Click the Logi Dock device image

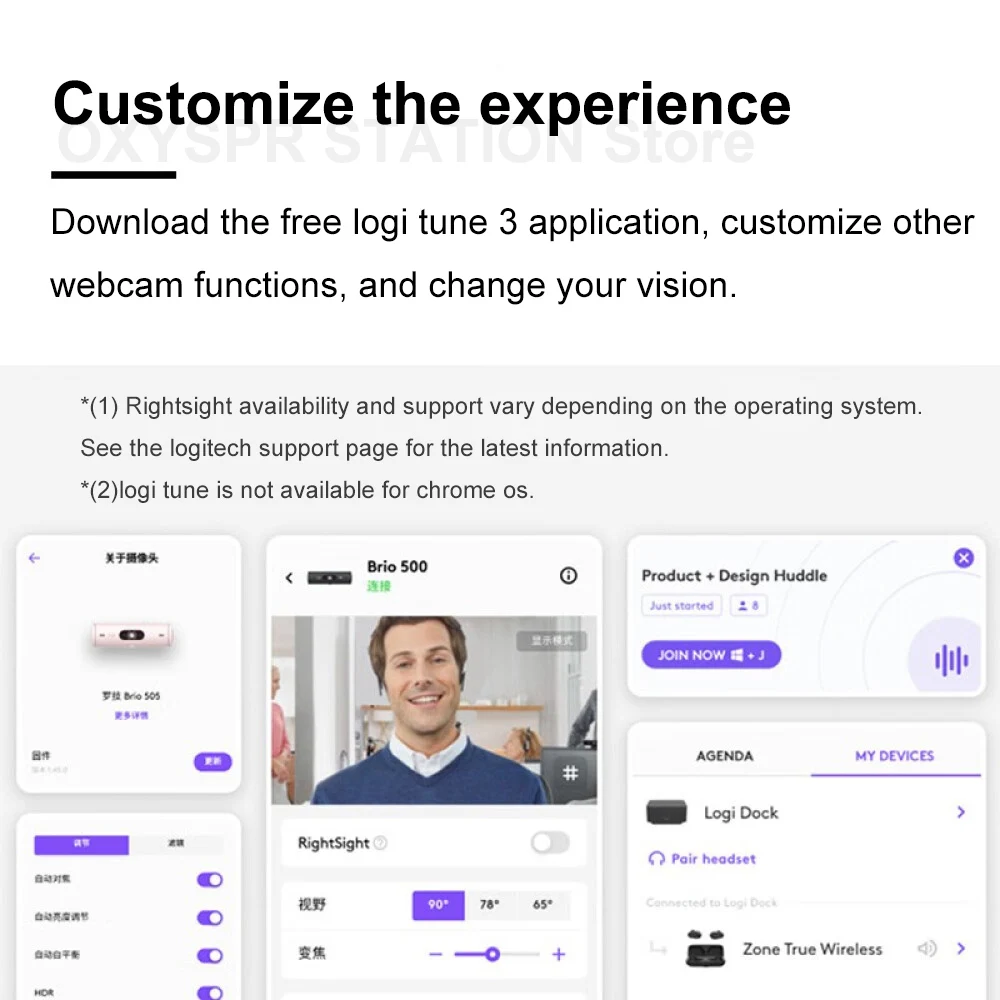pyautogui.click(x=666, y=812)
